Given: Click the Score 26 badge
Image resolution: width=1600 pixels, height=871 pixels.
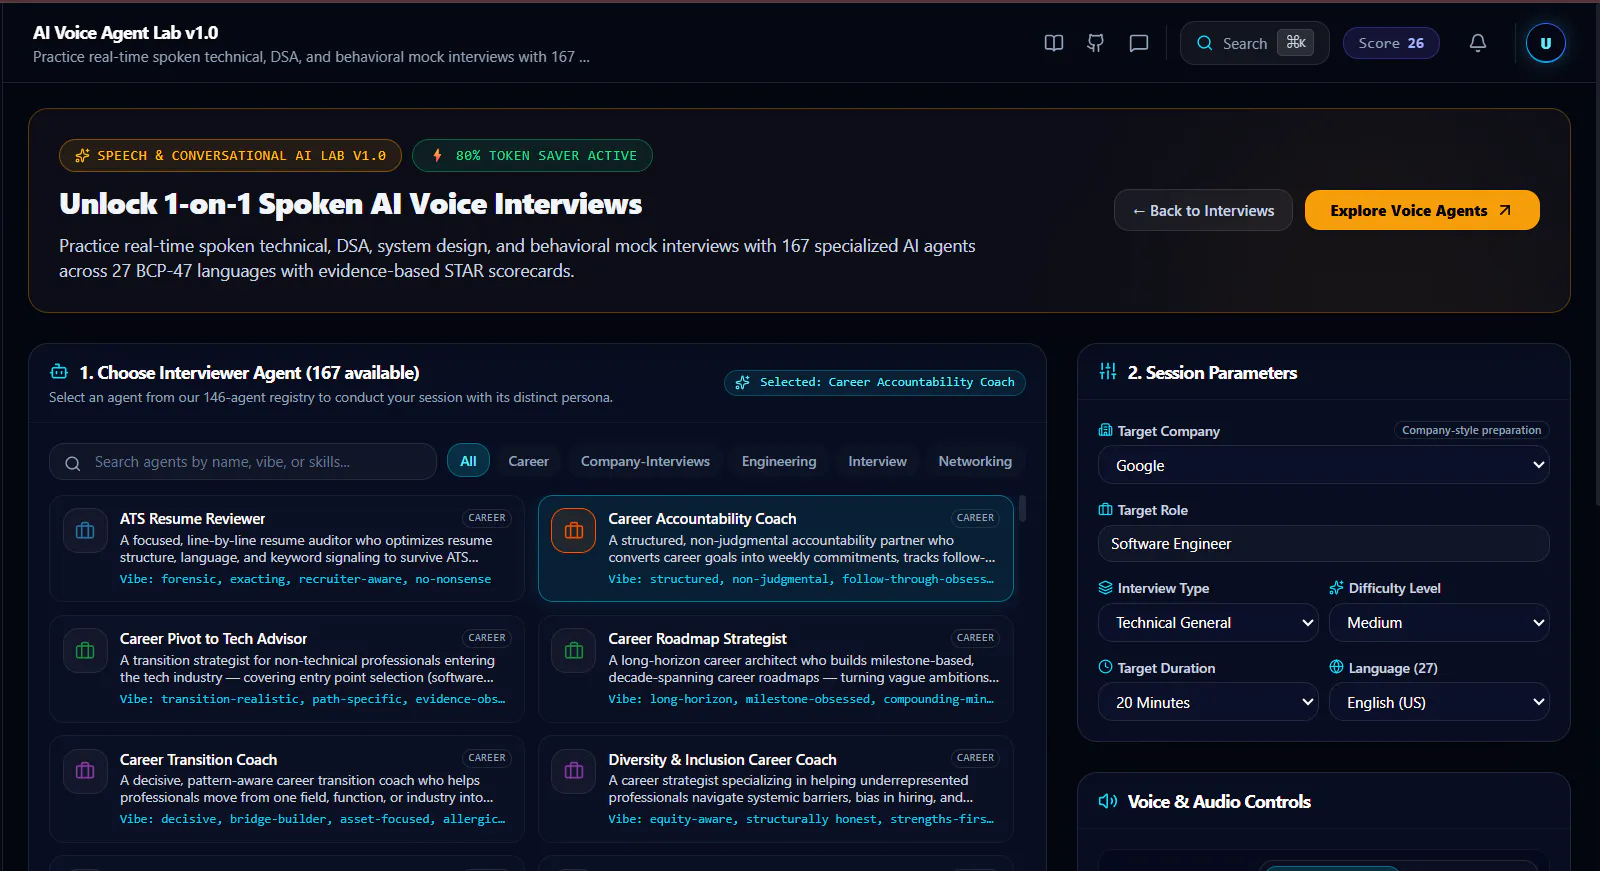Looking at the screenshot, I should (x=1391, y=43).
